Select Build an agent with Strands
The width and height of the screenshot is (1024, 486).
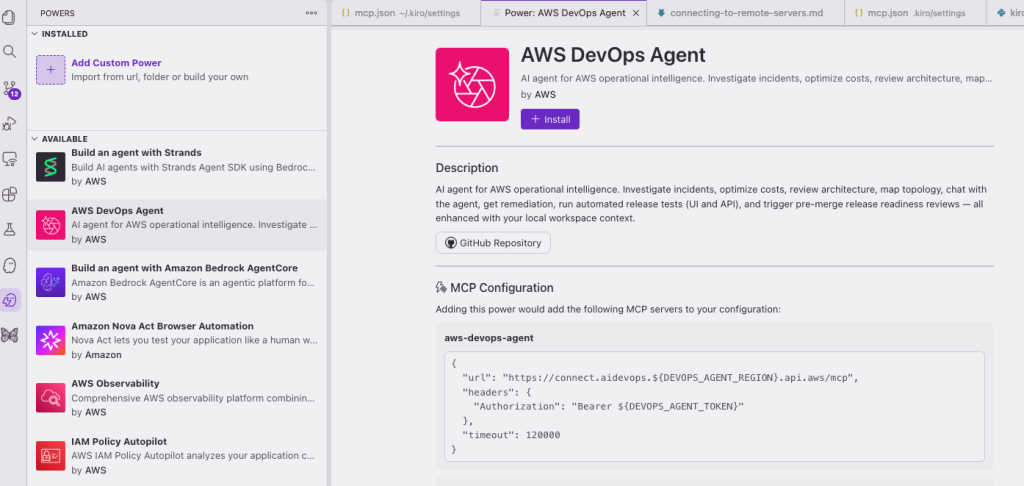pos(136,153)
